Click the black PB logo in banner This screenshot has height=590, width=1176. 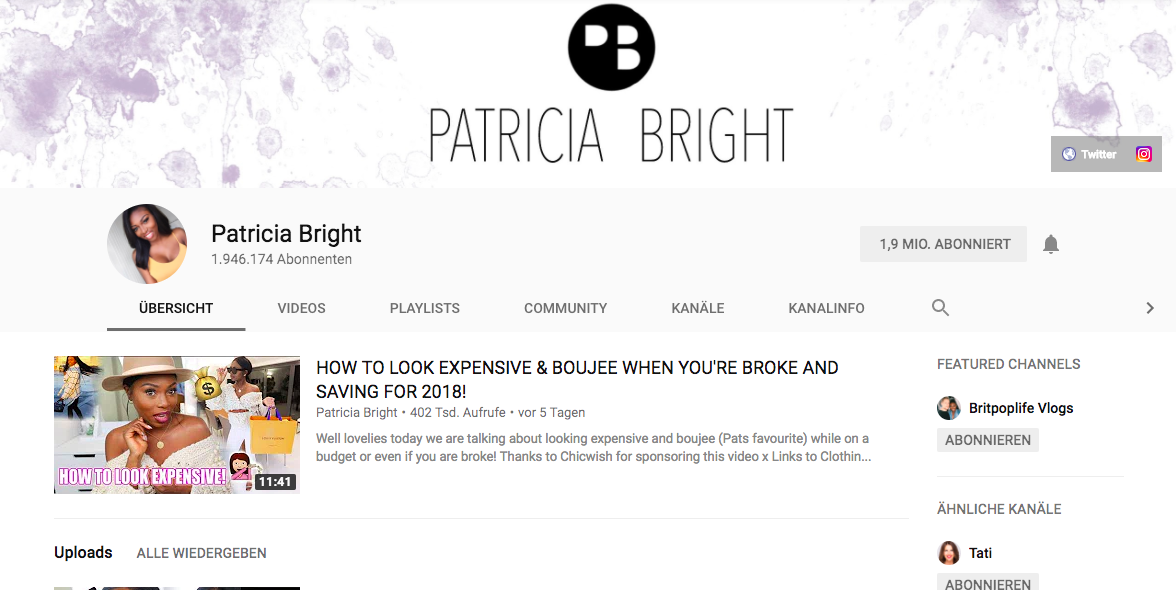coord(611,46)
